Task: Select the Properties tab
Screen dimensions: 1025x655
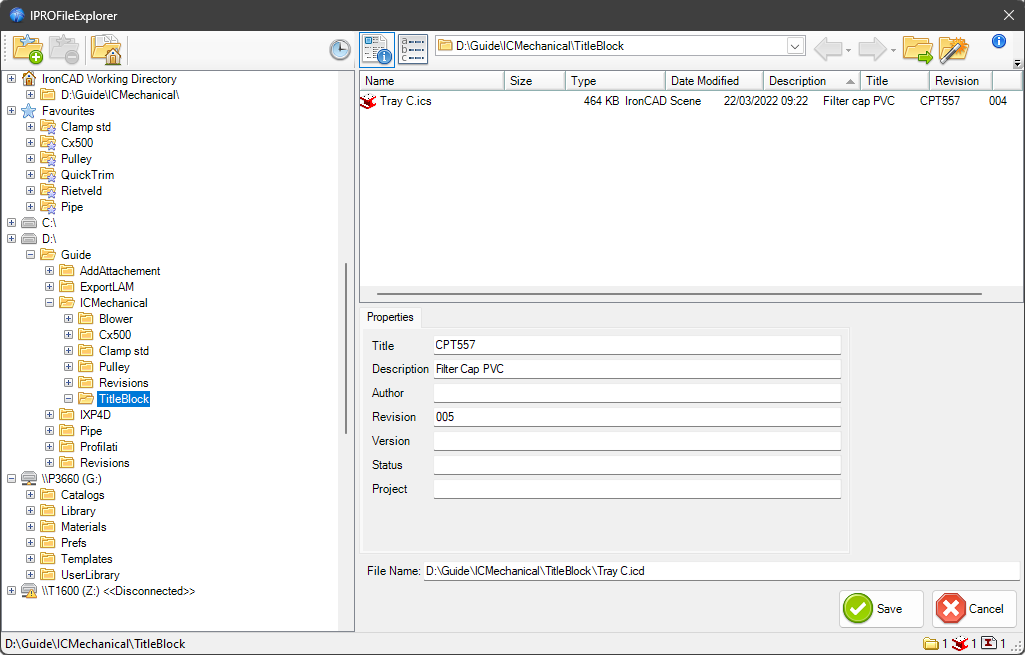Action: [x=390, y=317]
